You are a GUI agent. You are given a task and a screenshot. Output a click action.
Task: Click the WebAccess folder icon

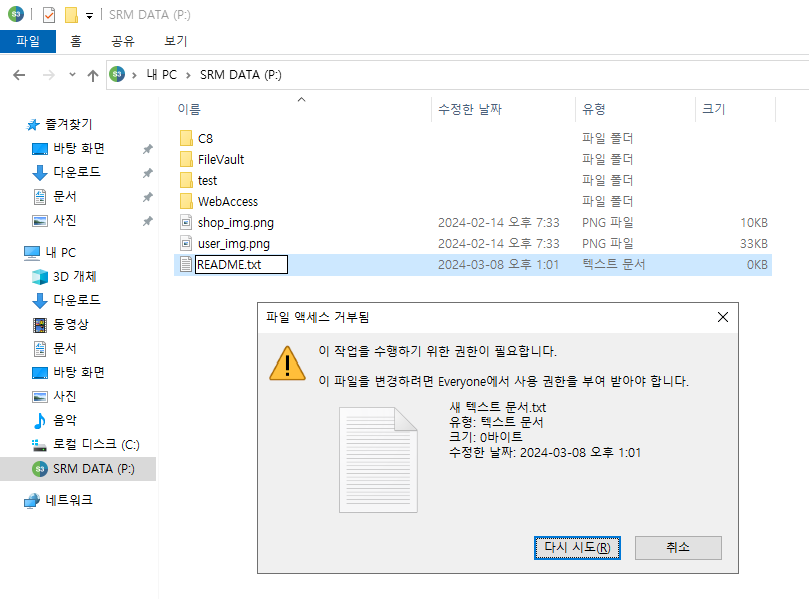[186, 201]
